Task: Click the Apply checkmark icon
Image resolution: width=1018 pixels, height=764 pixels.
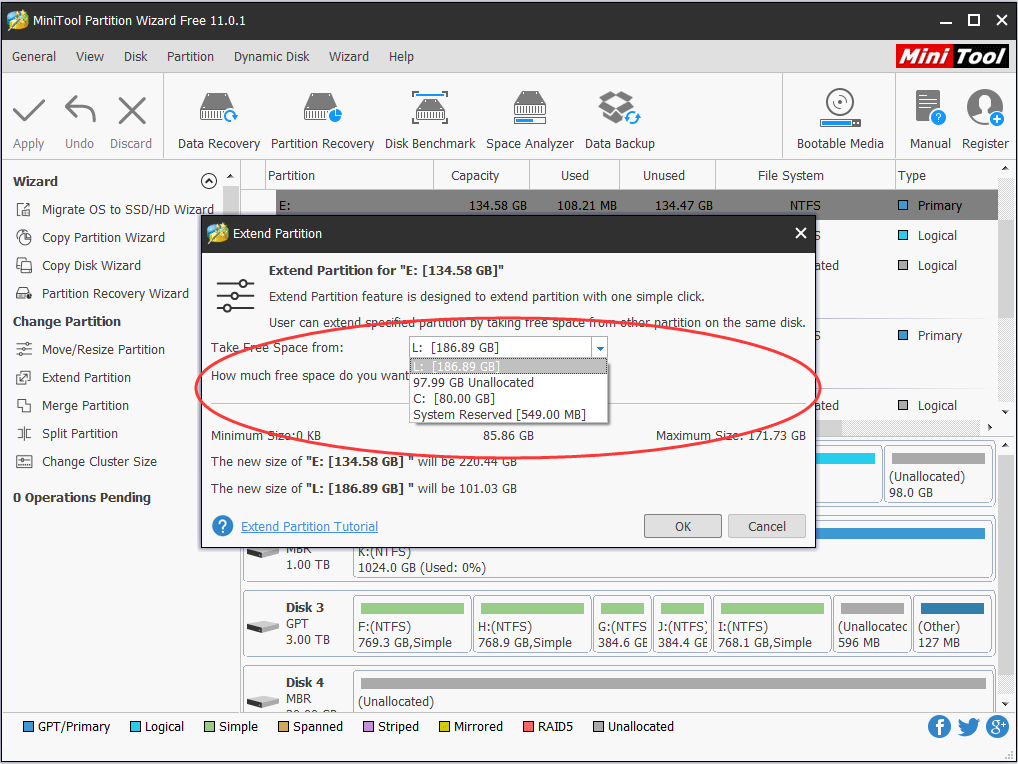Action: [29, 110]
